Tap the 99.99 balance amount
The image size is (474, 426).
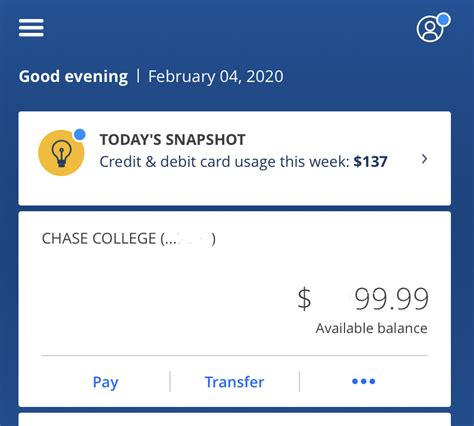point(391,299)
